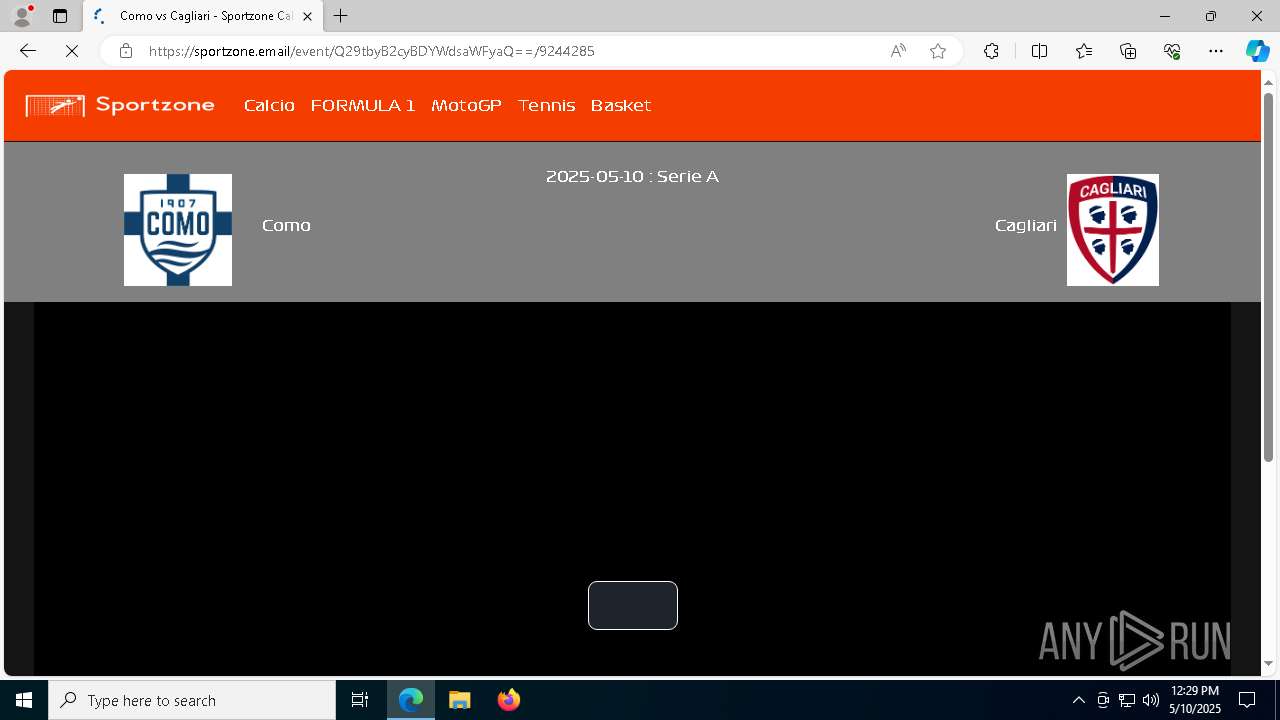The width and height of the screenshot is (1280, 720).
Task: Add this page to favorites star
Action: click(x=938, y=51)
